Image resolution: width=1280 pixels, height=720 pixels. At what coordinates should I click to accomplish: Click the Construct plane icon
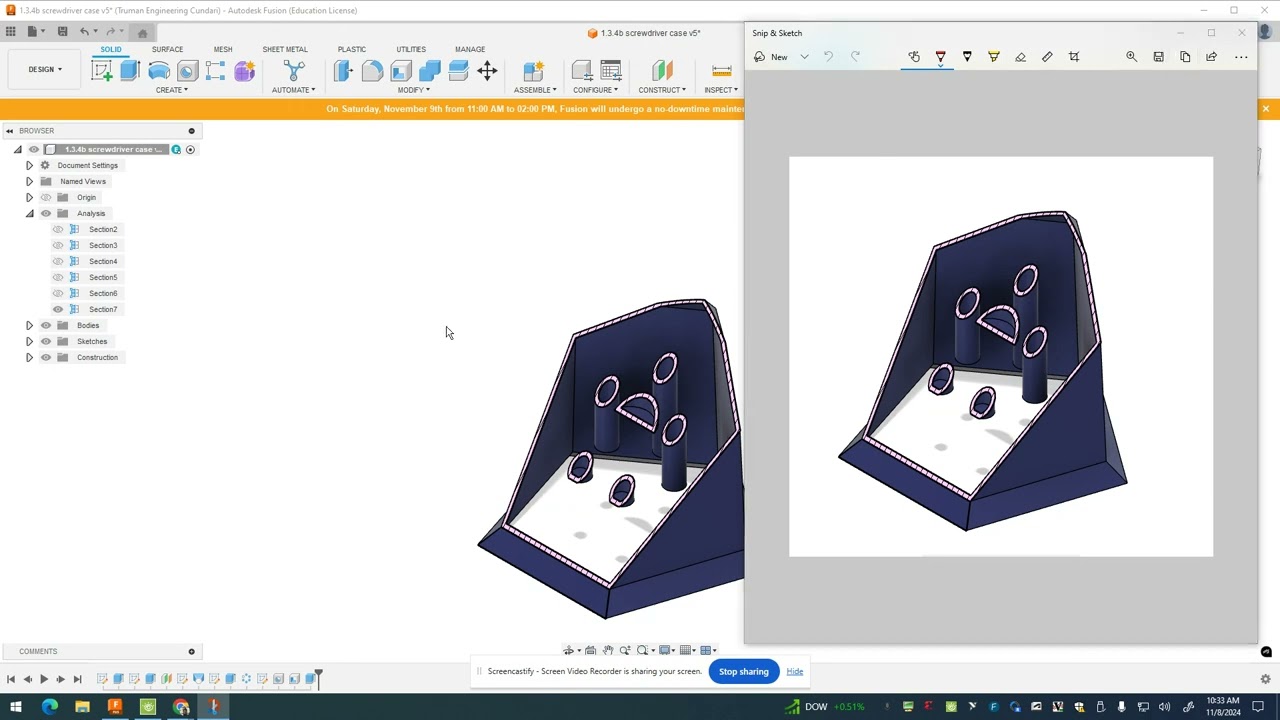[x=662, y=70]
